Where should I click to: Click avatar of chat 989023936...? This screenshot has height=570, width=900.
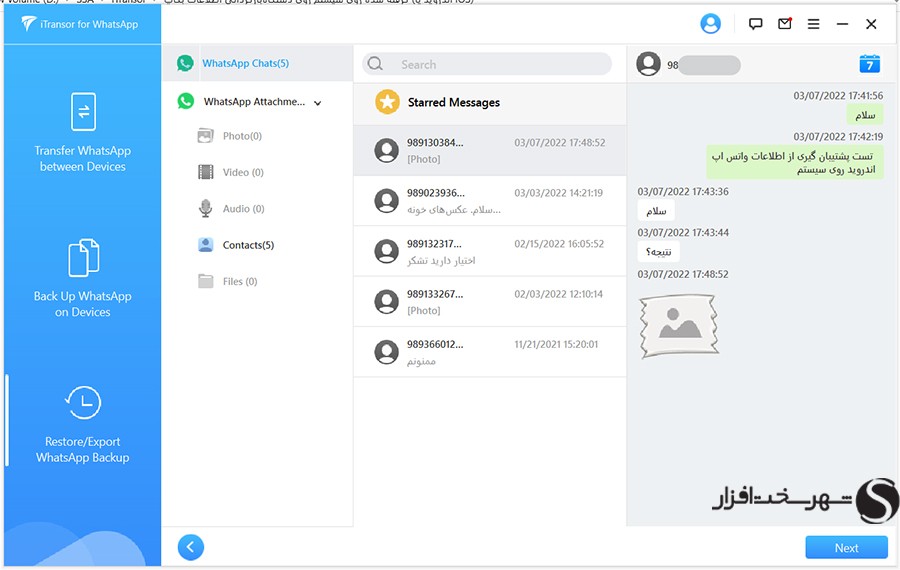(386, 201)
